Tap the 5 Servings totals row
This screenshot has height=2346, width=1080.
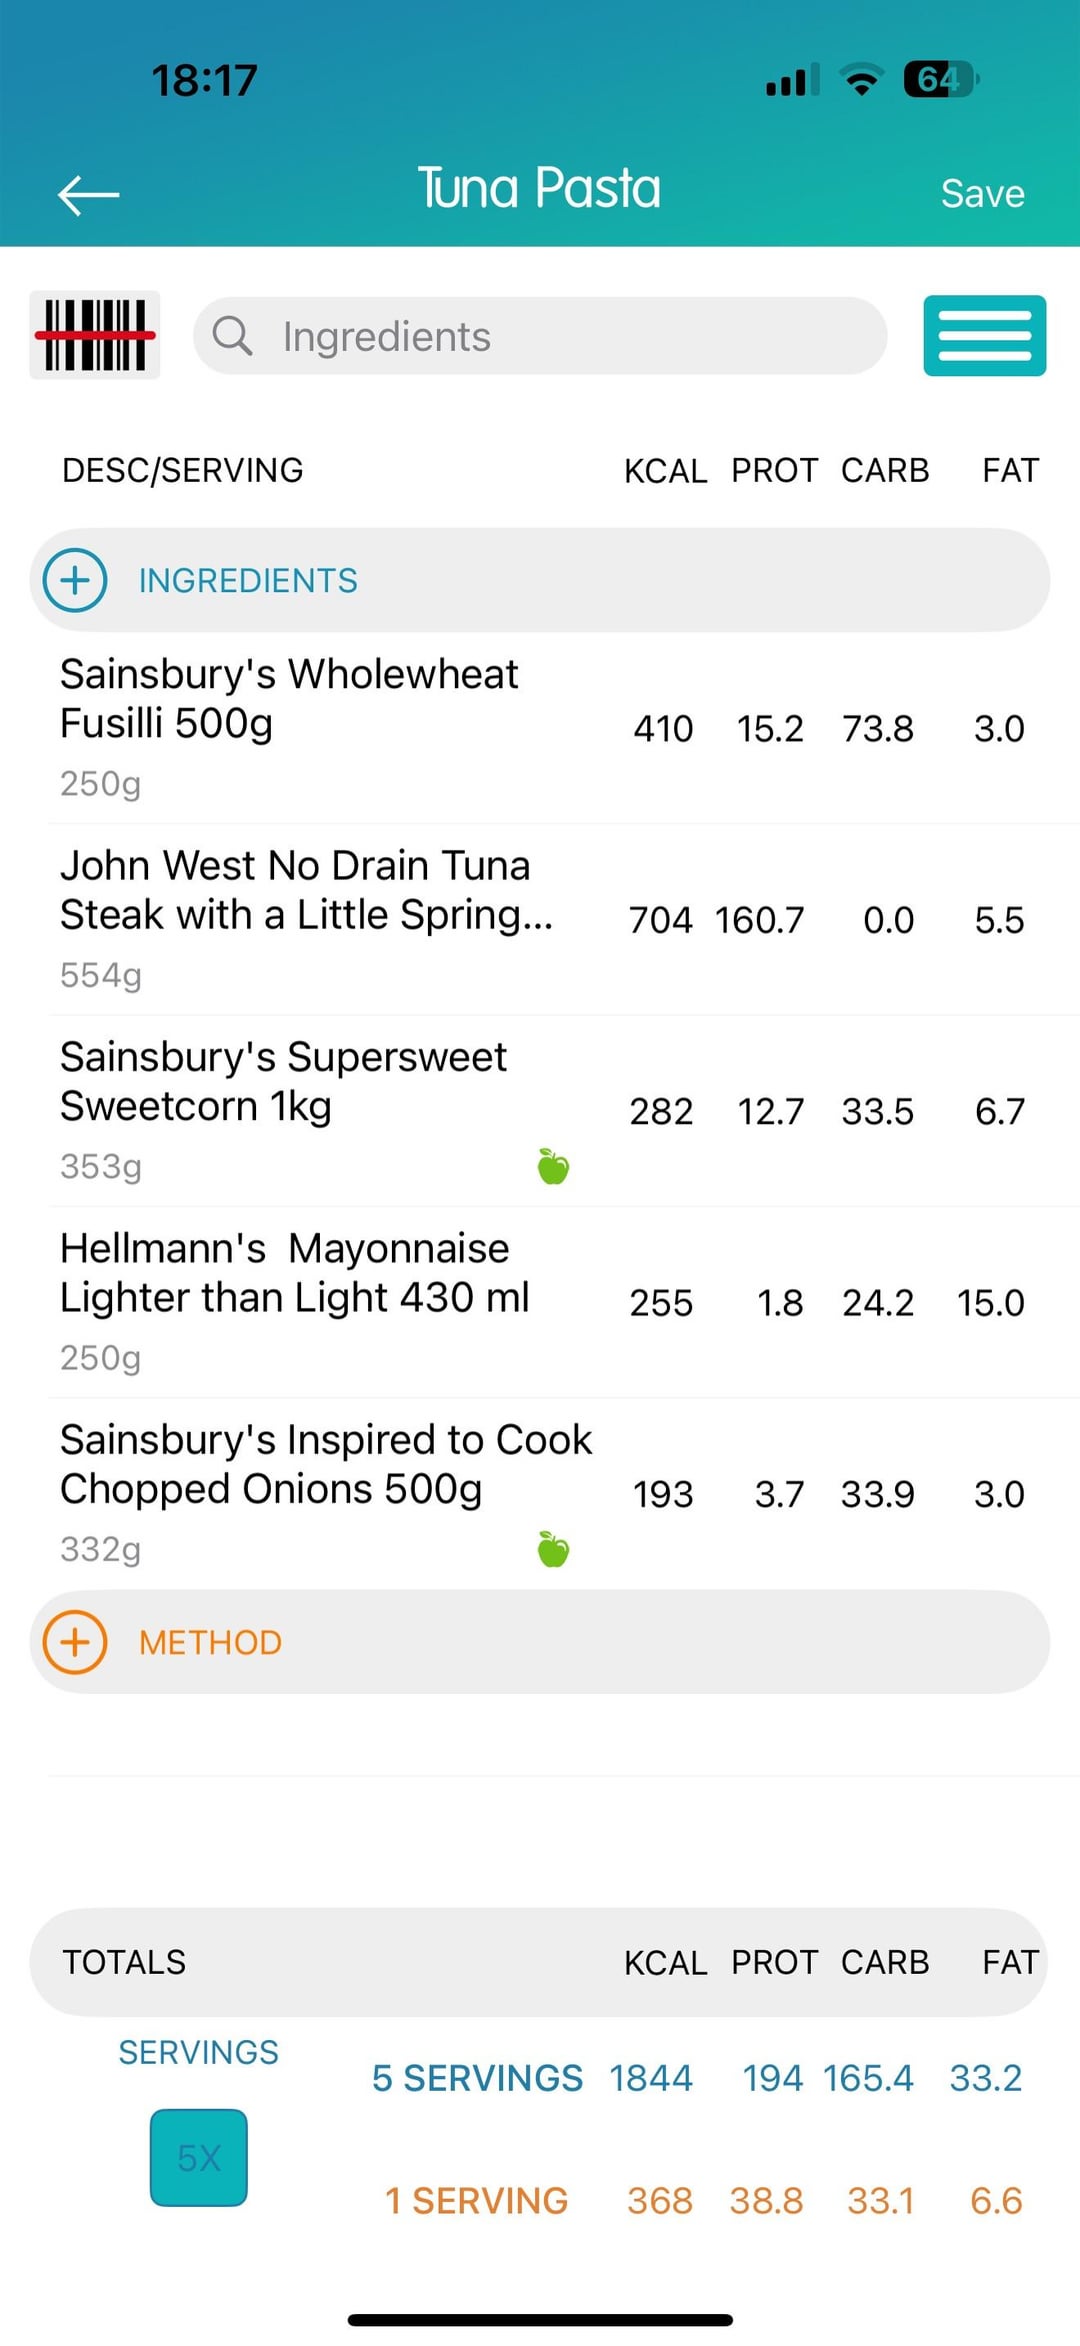click(x=695, y=2078)
